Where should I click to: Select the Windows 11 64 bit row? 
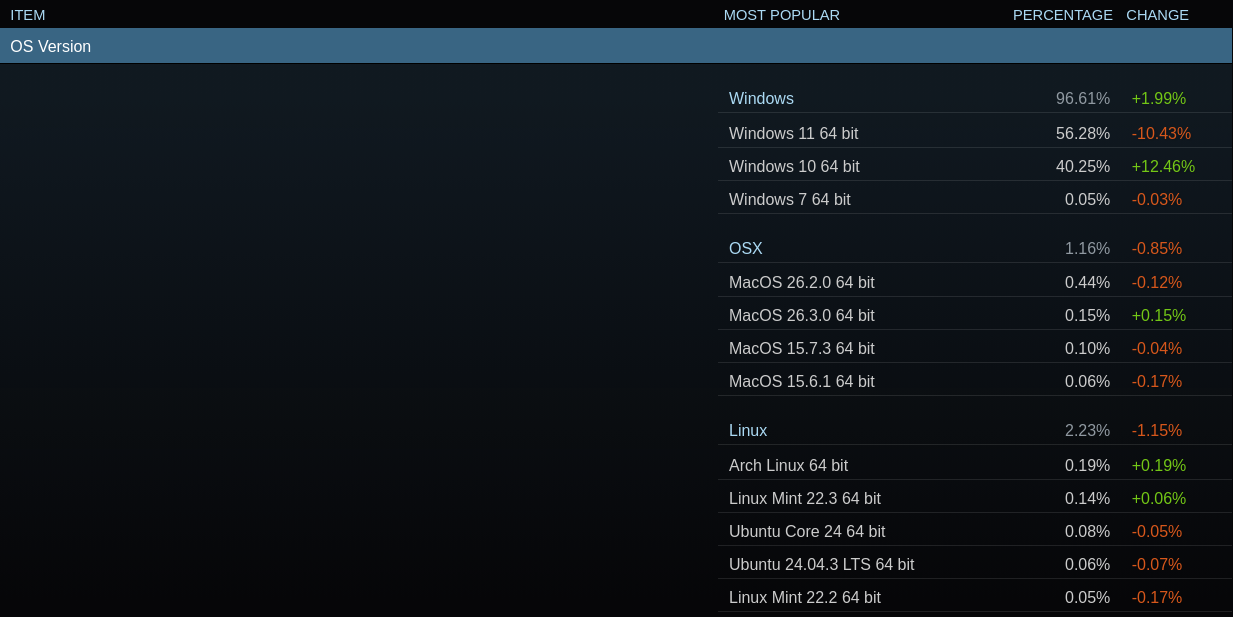(x=793, y=133)
